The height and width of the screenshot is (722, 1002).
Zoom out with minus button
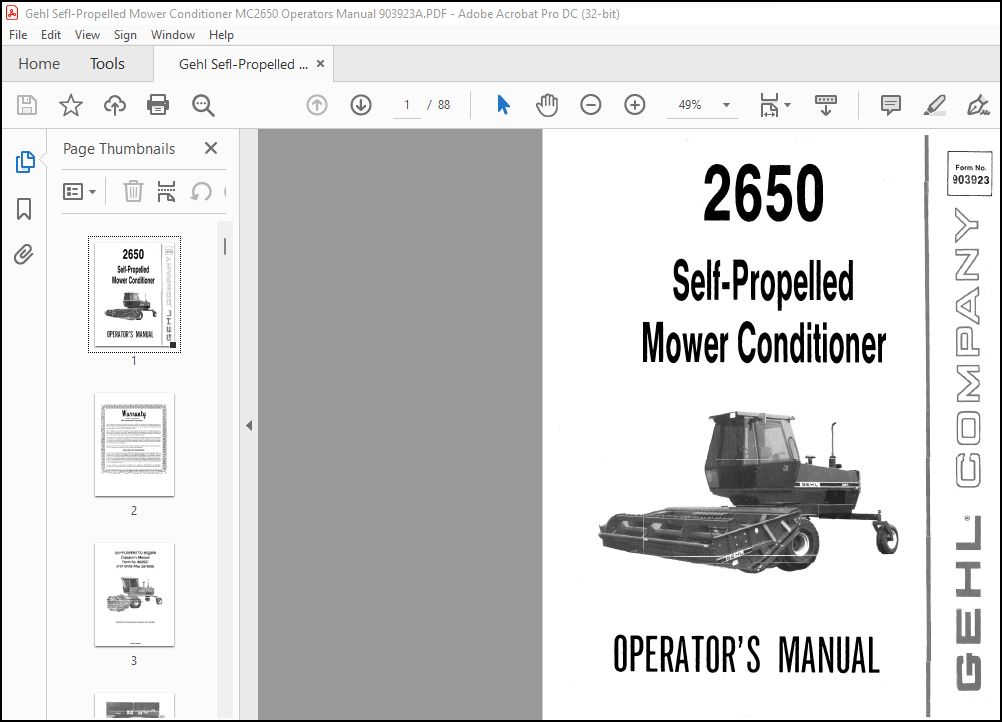[x=590, y=105]
